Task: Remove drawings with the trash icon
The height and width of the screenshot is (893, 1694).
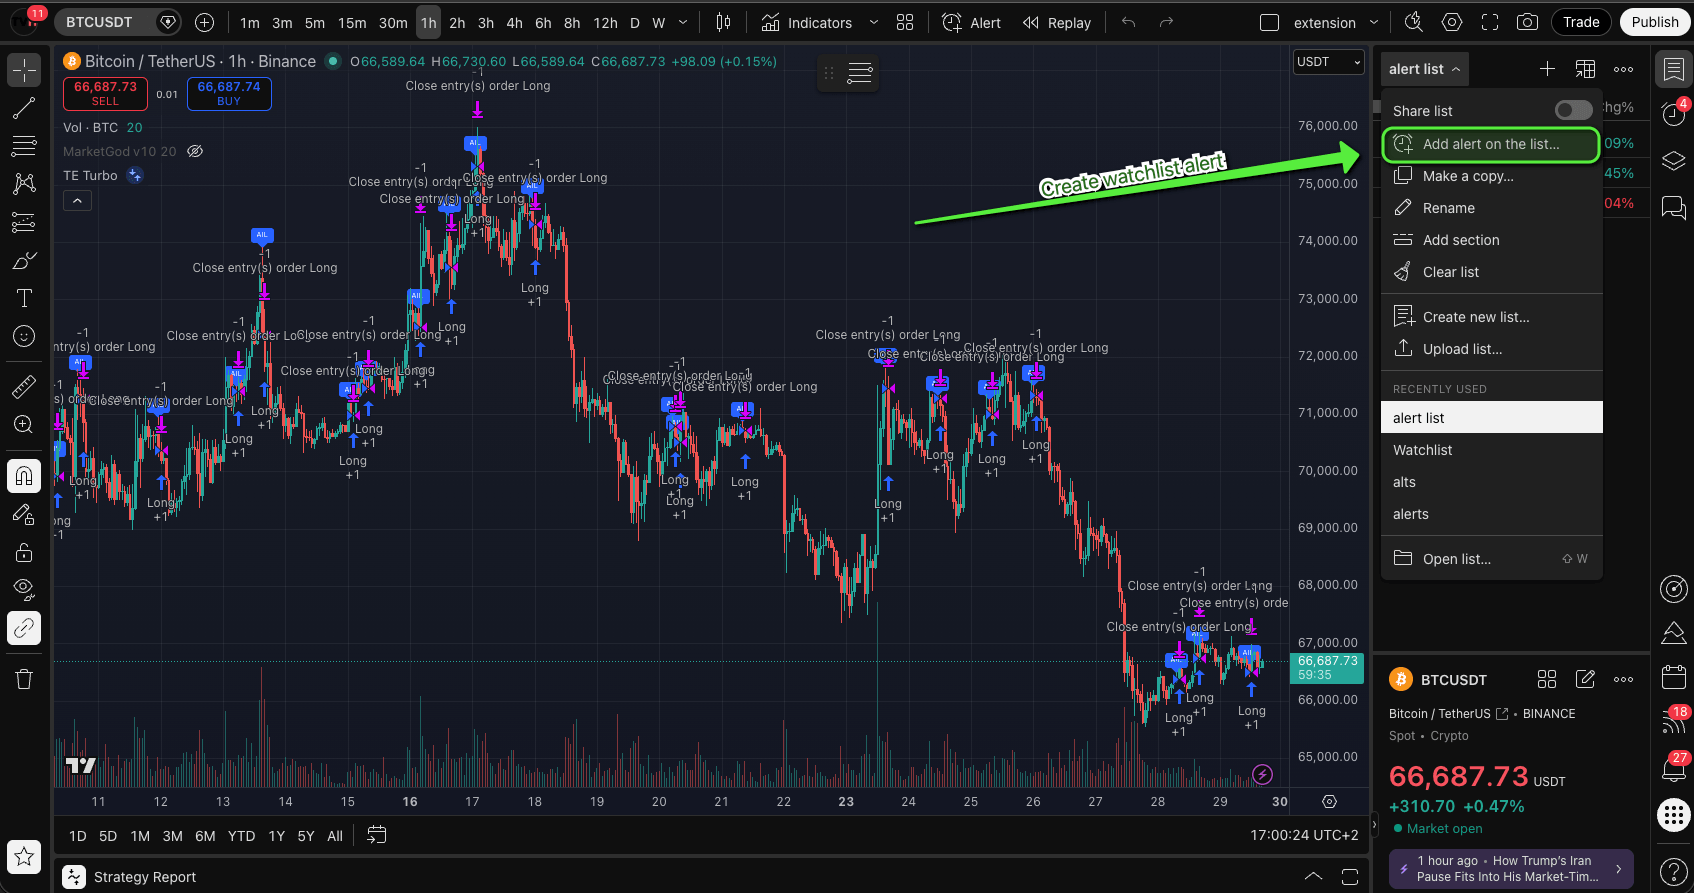Action: pos(24,680)
